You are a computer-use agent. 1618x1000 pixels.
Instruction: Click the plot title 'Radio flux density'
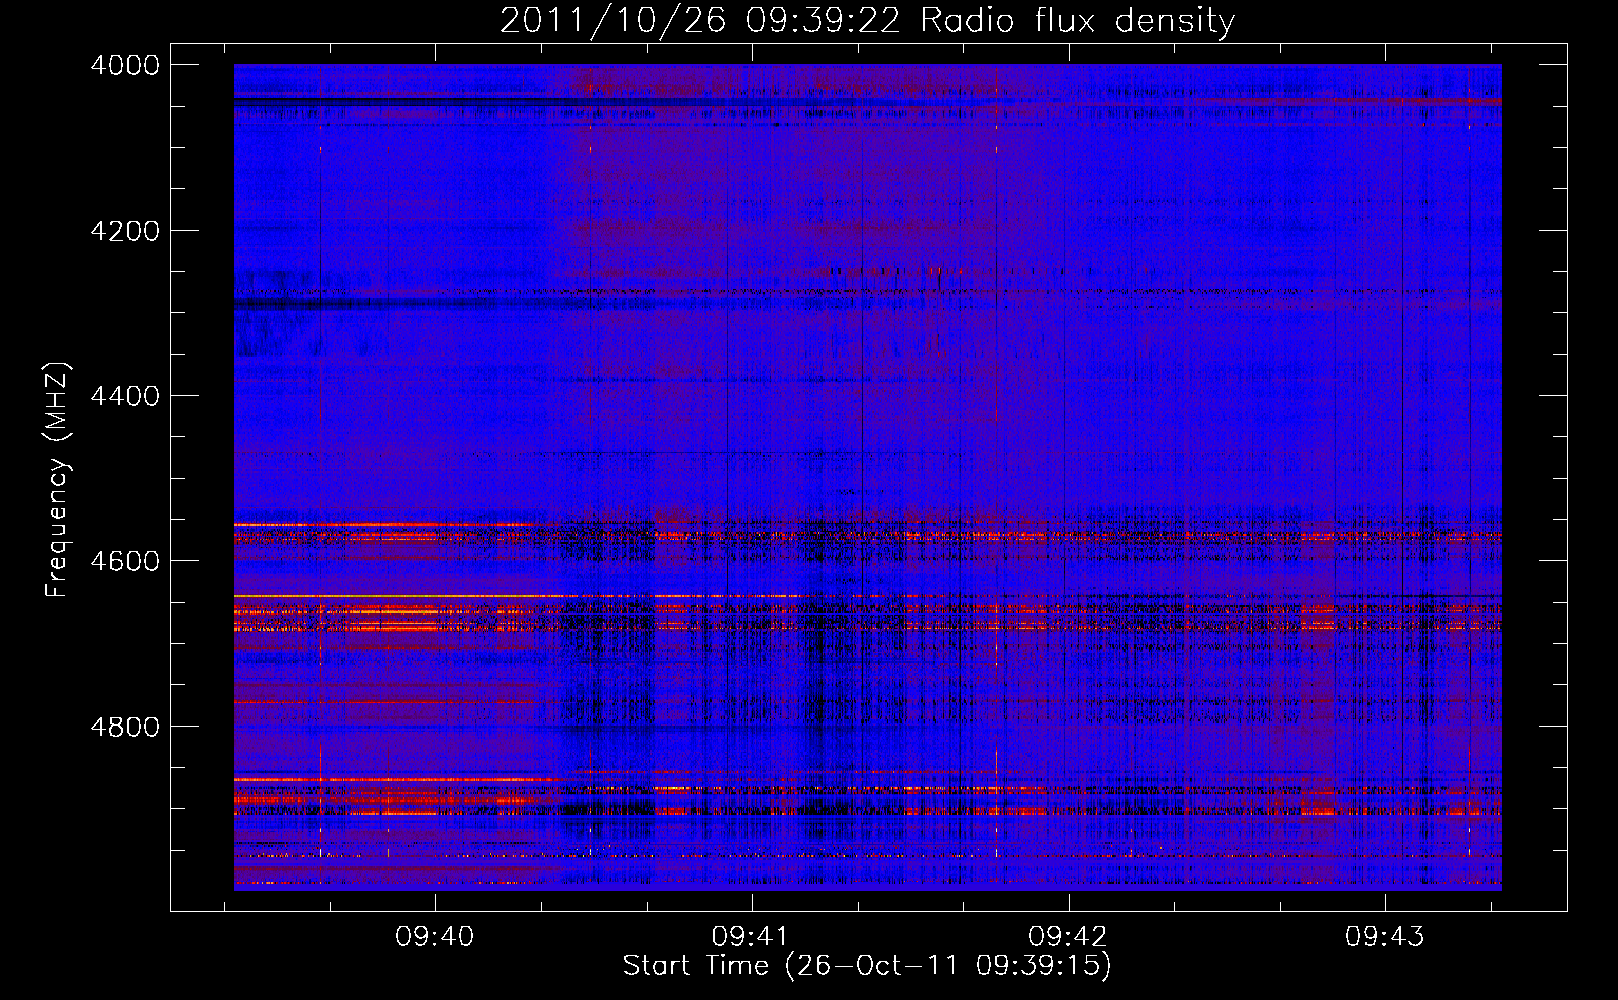coord(1077,21)
